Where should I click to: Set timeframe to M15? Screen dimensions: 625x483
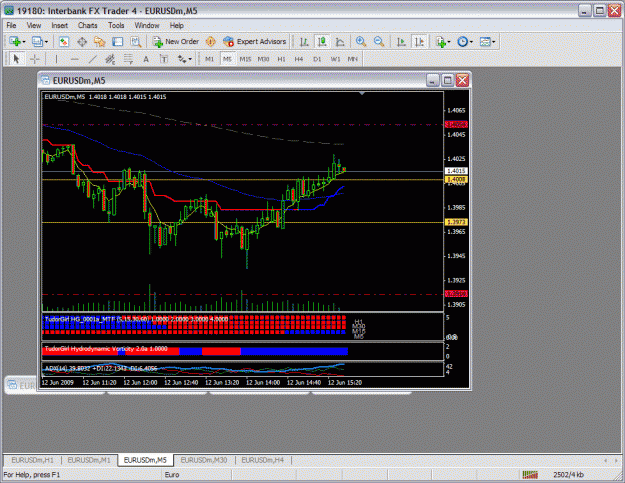click(245, 59)
